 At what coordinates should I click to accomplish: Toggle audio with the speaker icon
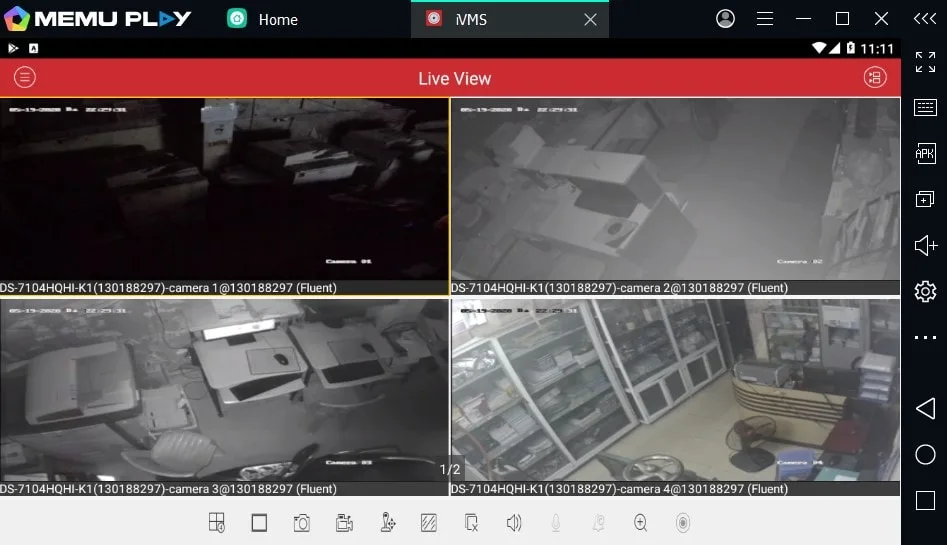pos(514,523)
